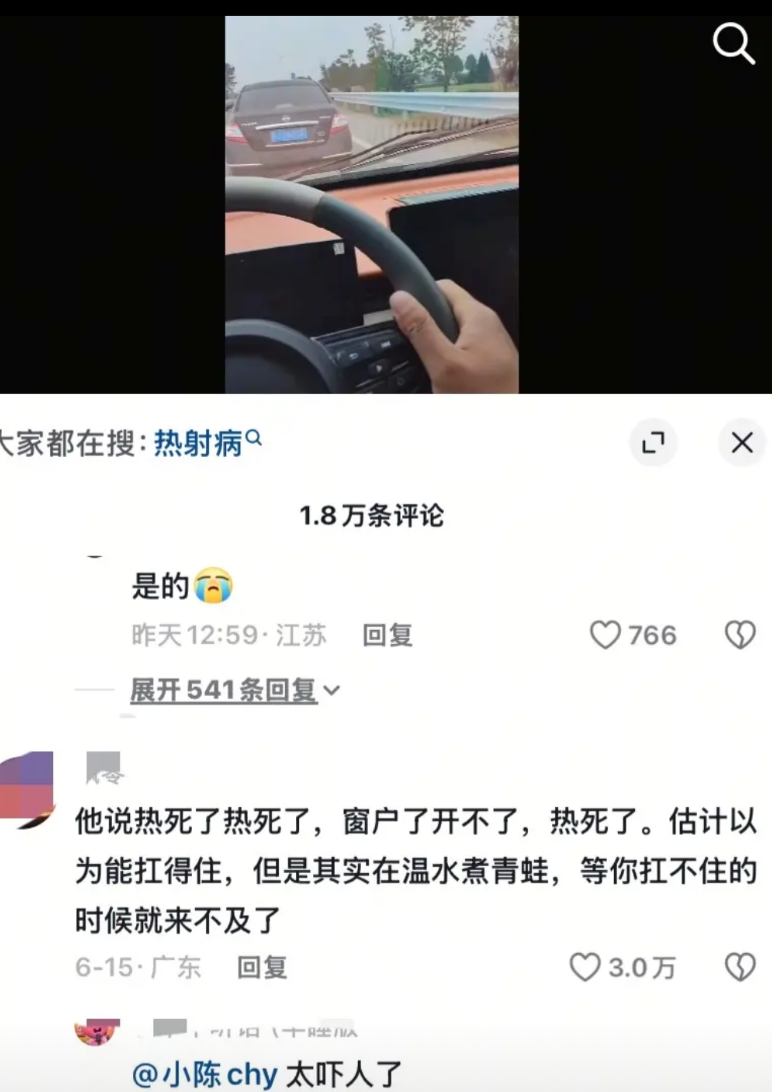Open the 热射病 trending search link

[198, 443]
